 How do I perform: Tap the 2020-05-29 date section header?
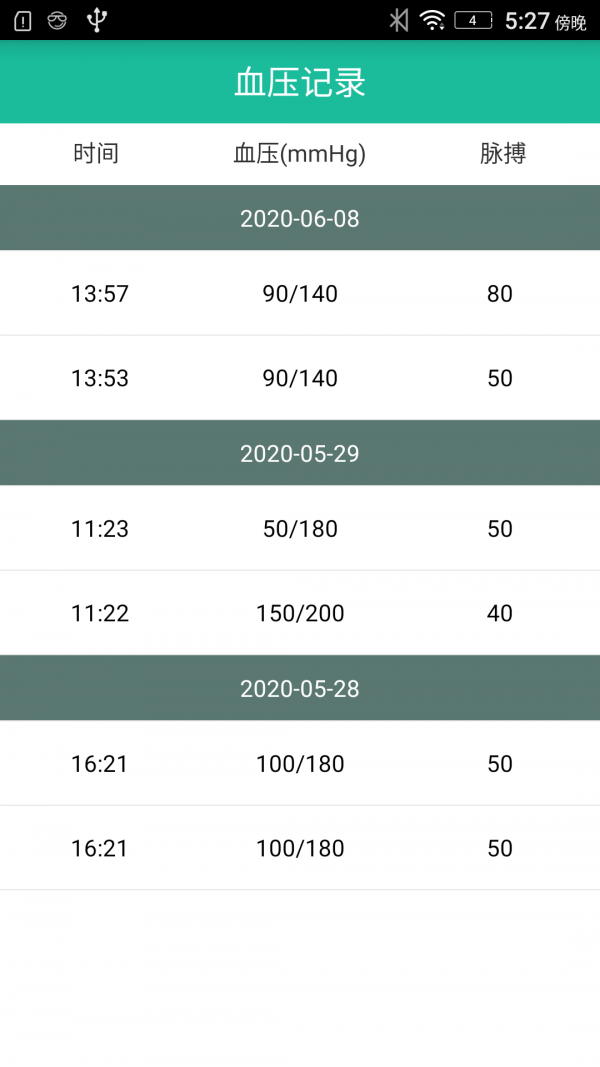[x=300, y=454]
